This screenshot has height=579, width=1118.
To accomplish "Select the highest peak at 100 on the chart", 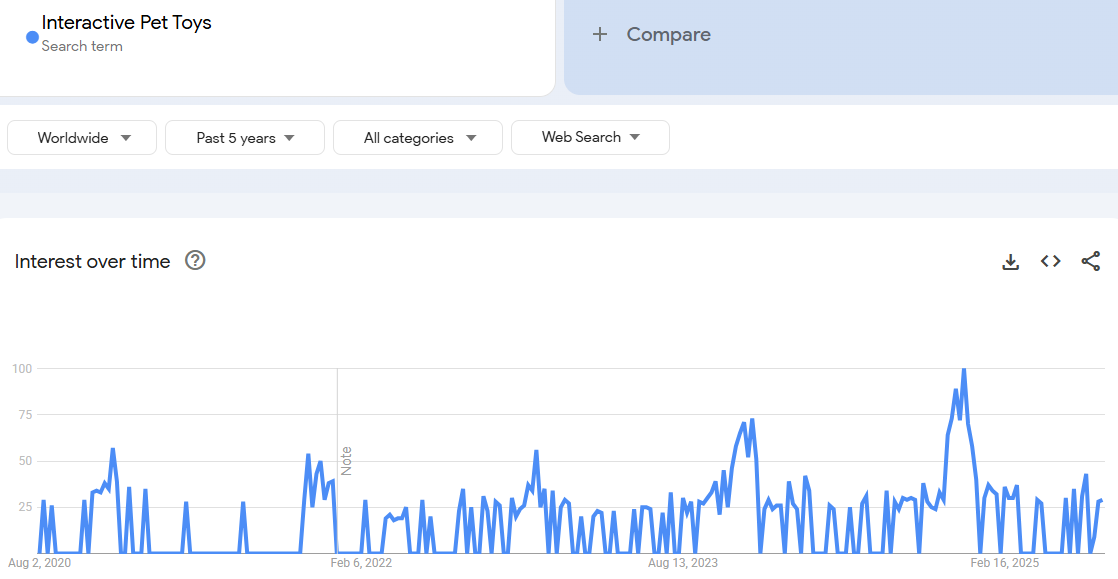I will coord(963,370).
